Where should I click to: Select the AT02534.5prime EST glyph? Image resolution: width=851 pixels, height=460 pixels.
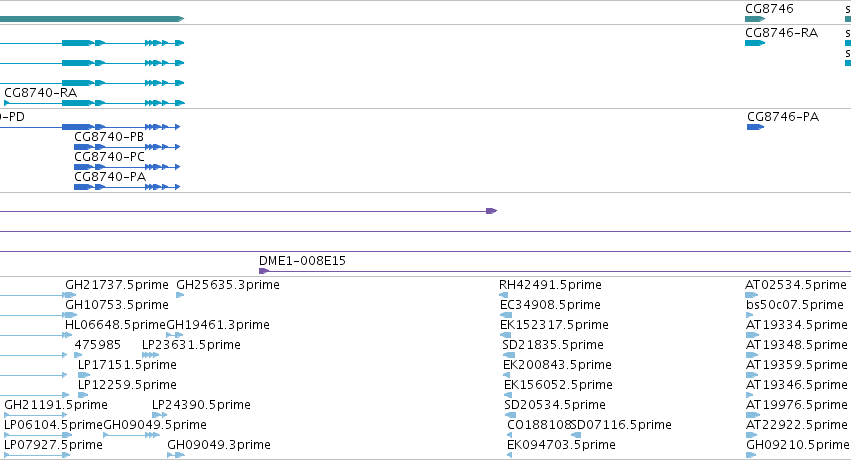point(751,295)
